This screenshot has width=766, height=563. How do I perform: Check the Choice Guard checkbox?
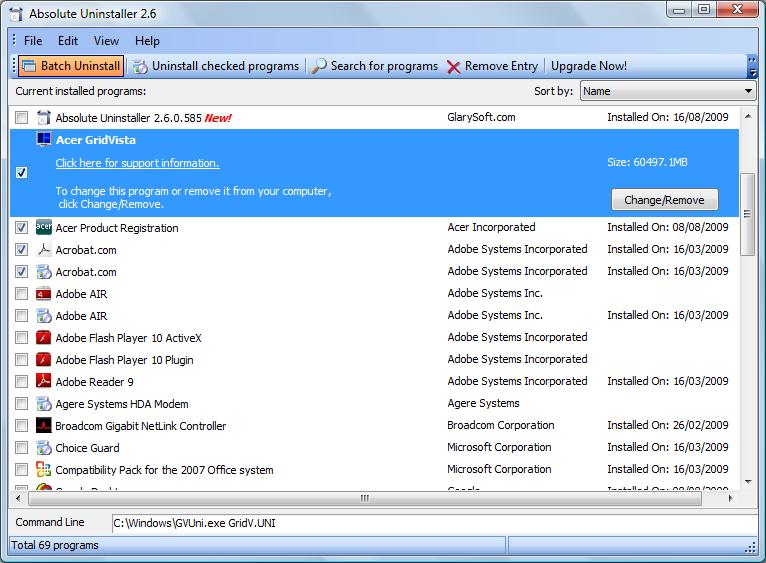pos(22,448)
